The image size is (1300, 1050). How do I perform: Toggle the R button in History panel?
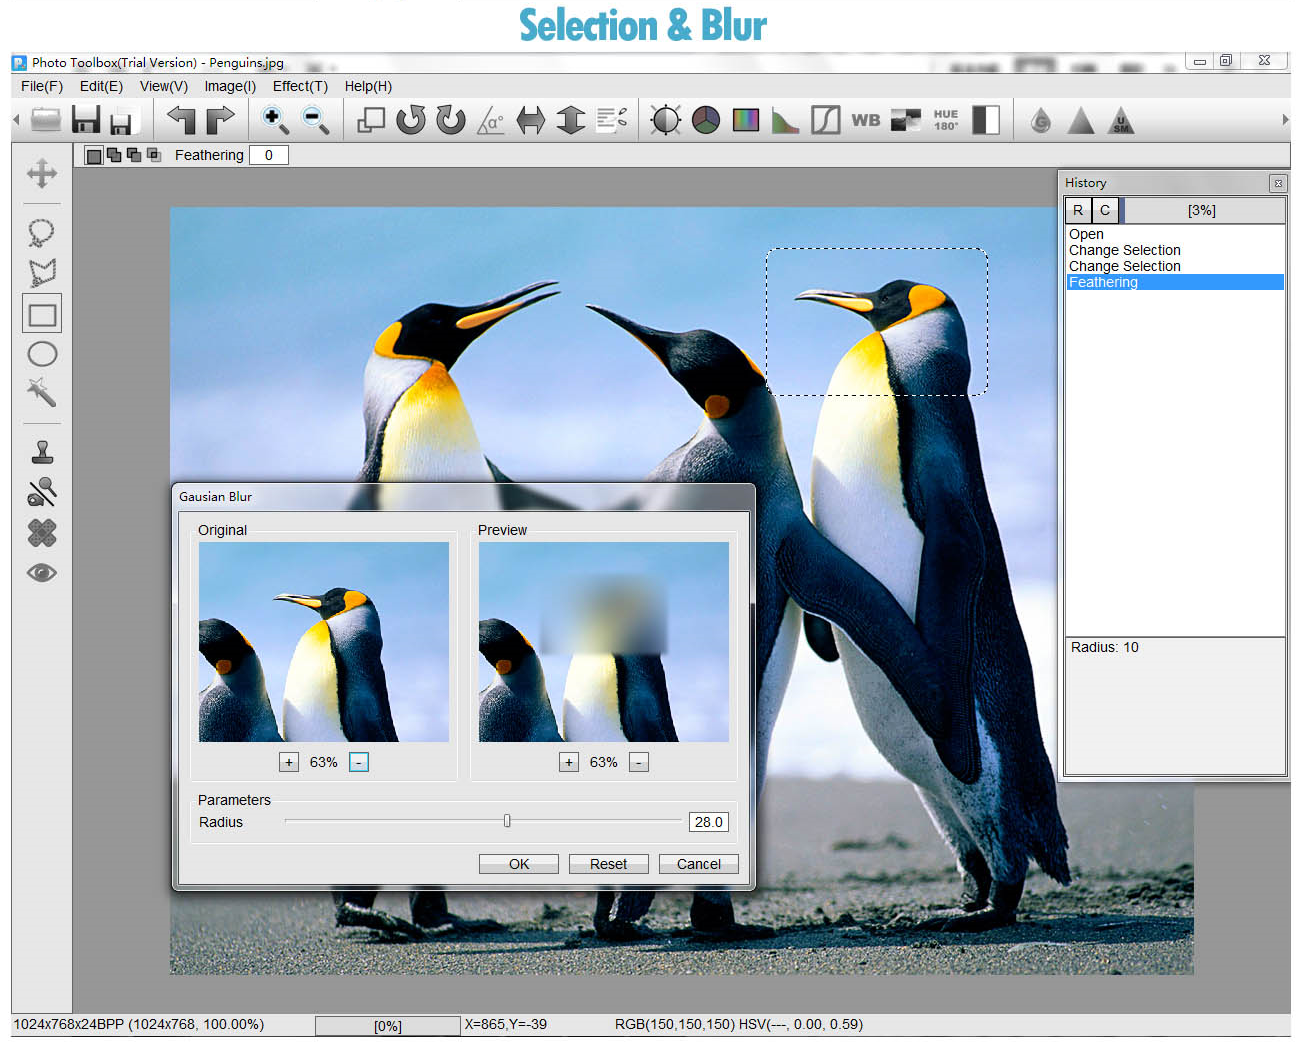pyautogui.click(x=1078, y=210)
